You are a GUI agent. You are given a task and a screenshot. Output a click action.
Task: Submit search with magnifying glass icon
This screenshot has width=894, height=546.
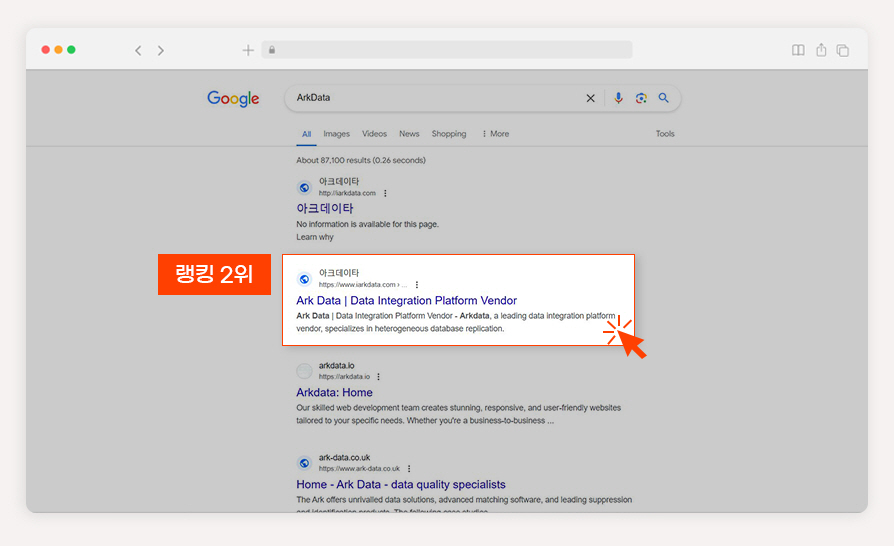tap(664, 98)
